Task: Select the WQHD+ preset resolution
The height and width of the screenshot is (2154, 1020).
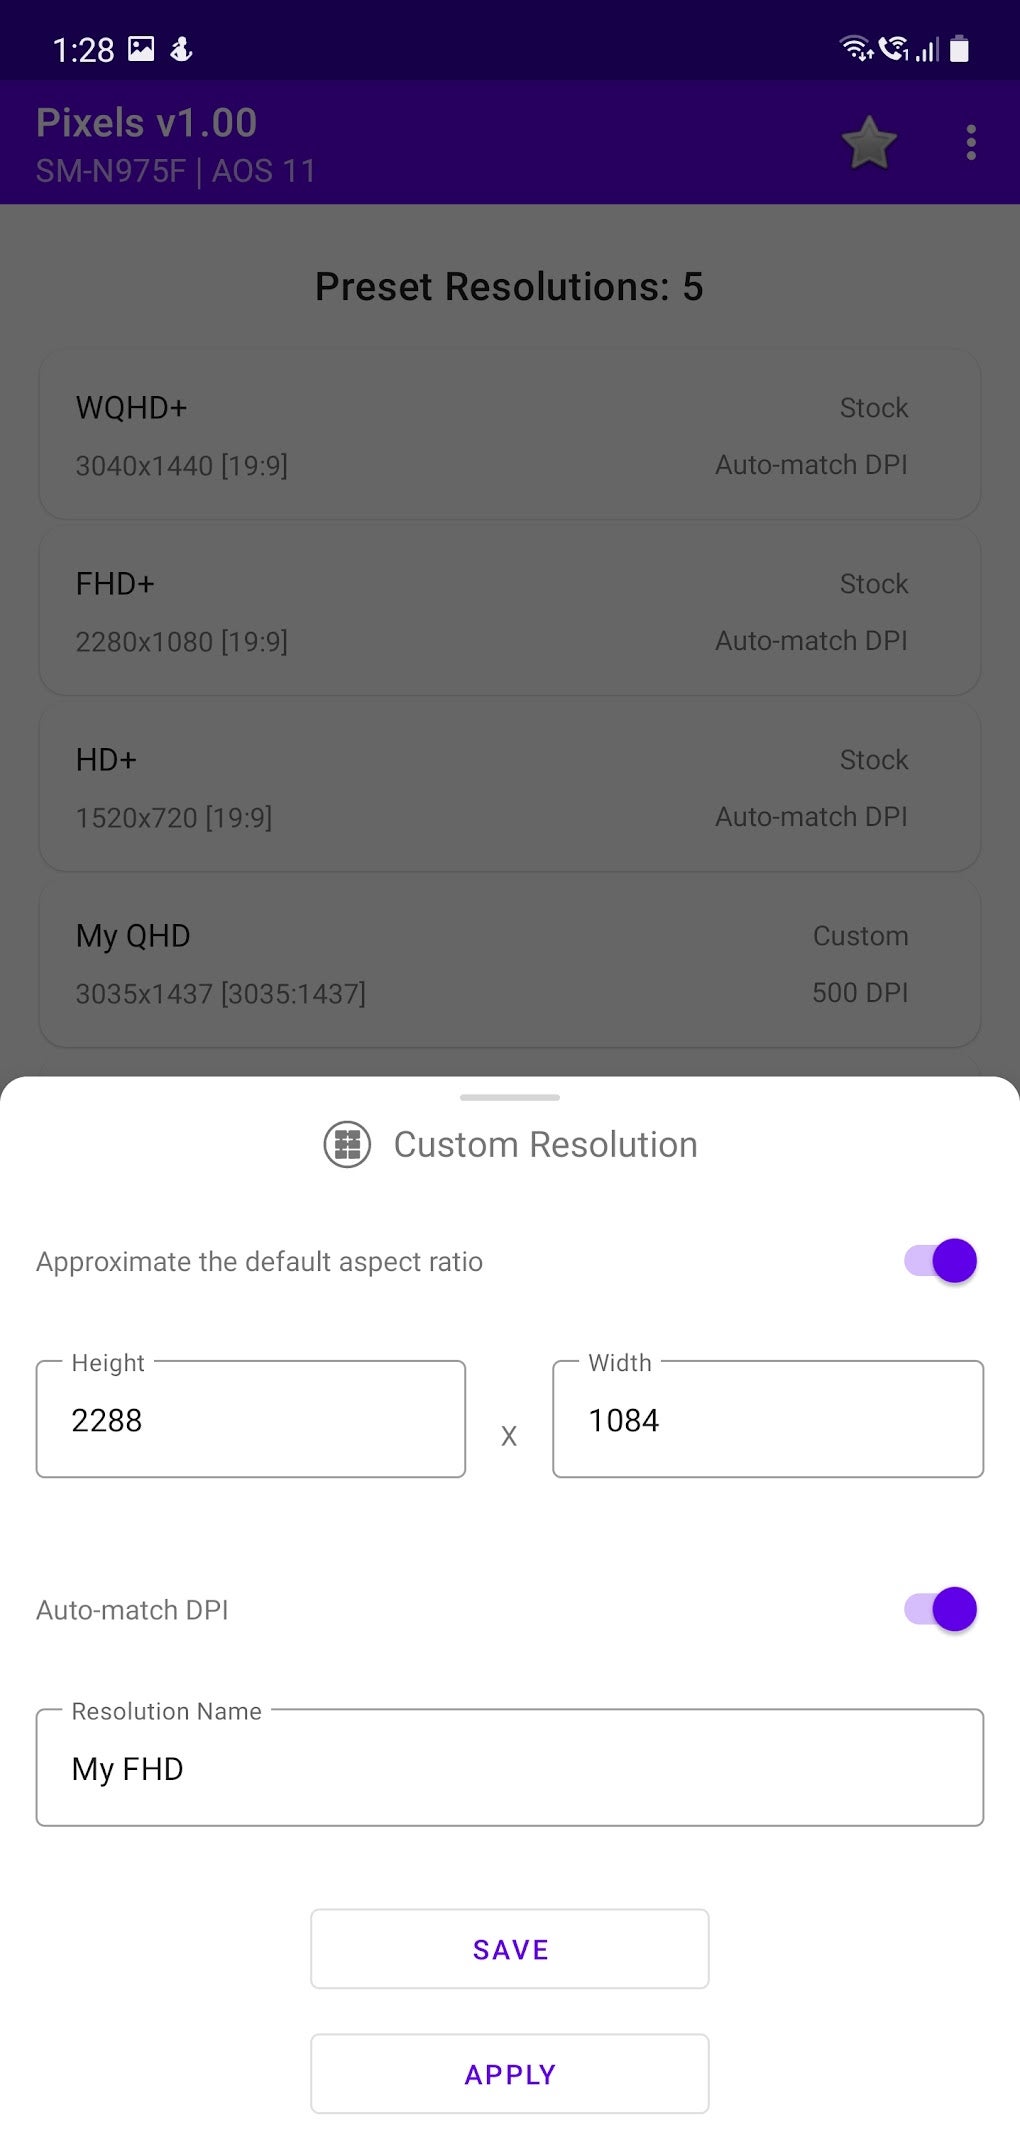Action: pos(509,435)
